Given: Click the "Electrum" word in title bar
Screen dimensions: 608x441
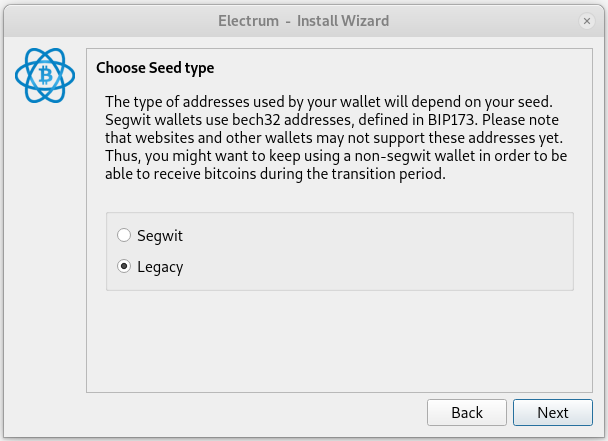Looking at the screenshot, I should click(249, 21).
